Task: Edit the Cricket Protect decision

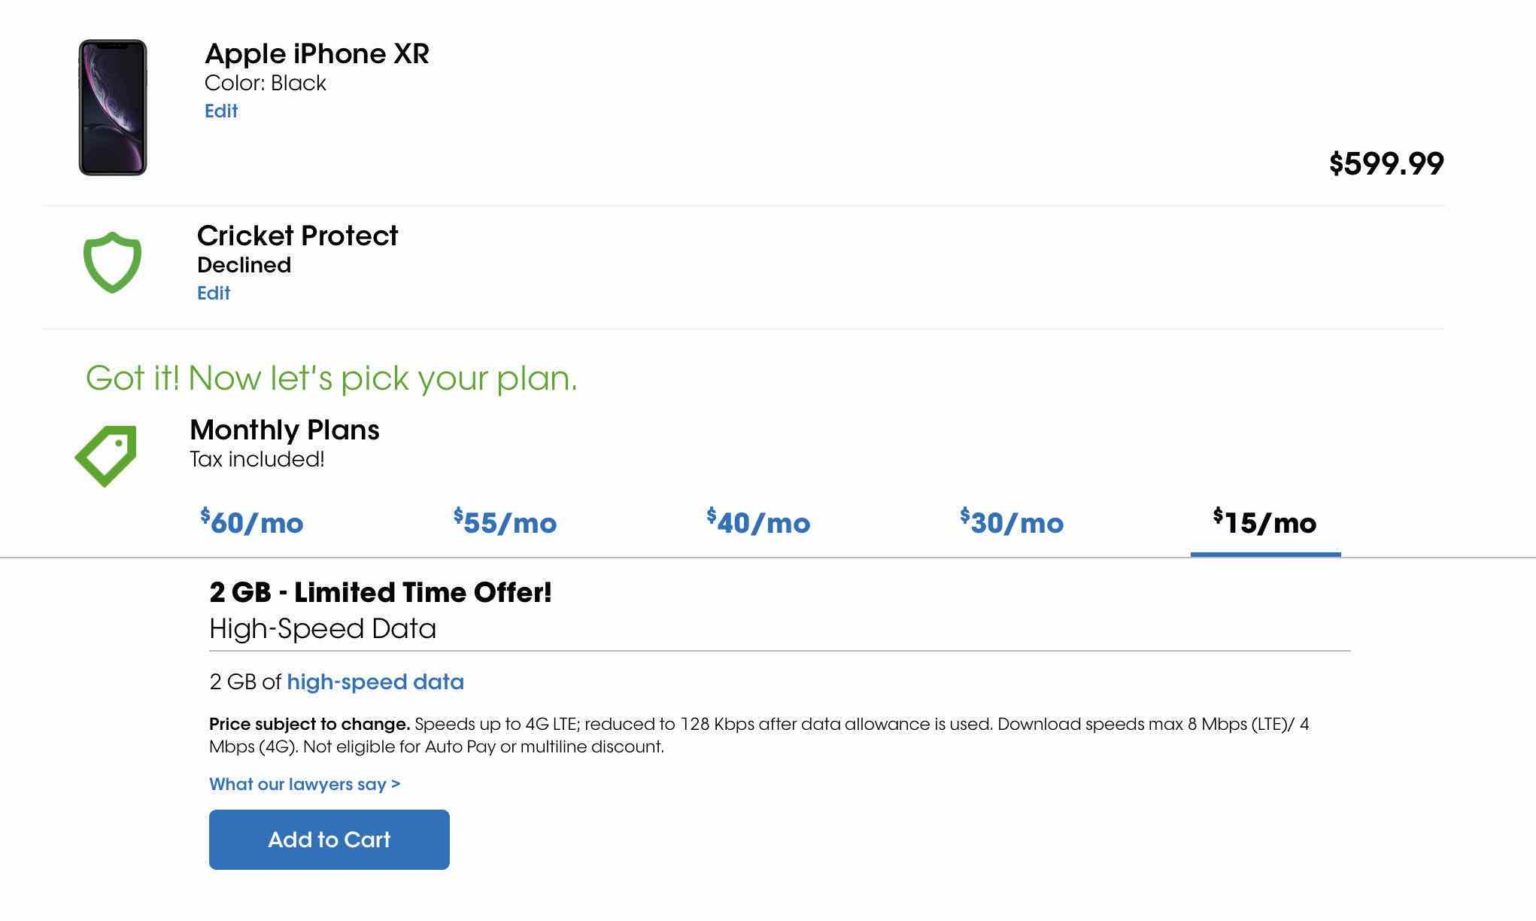Action: (x=215, y=293)
